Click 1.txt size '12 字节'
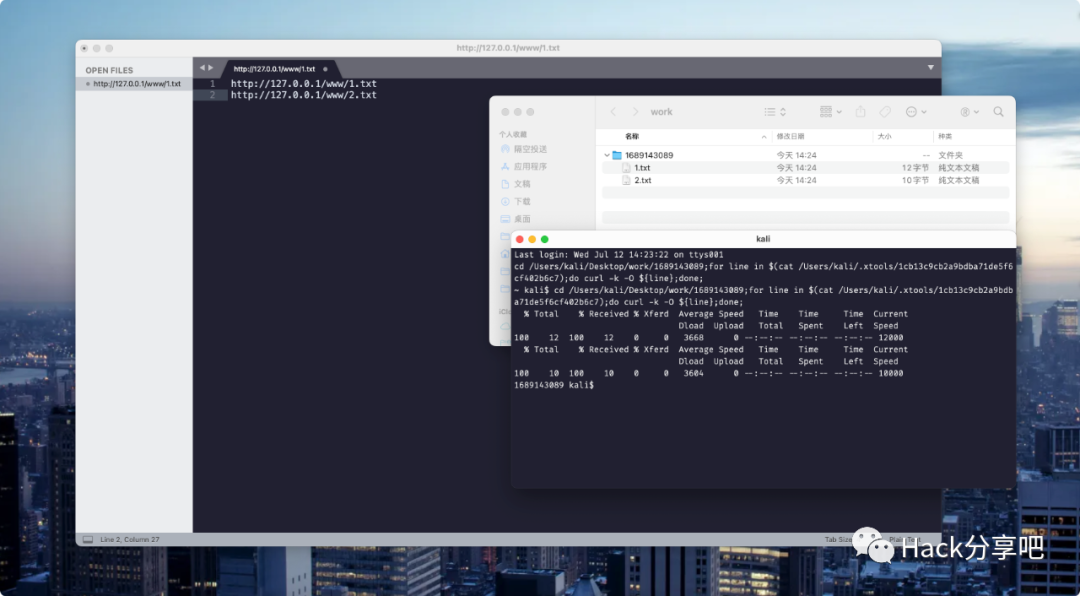This screenshot has width=1080, height=596. [915, 168]
